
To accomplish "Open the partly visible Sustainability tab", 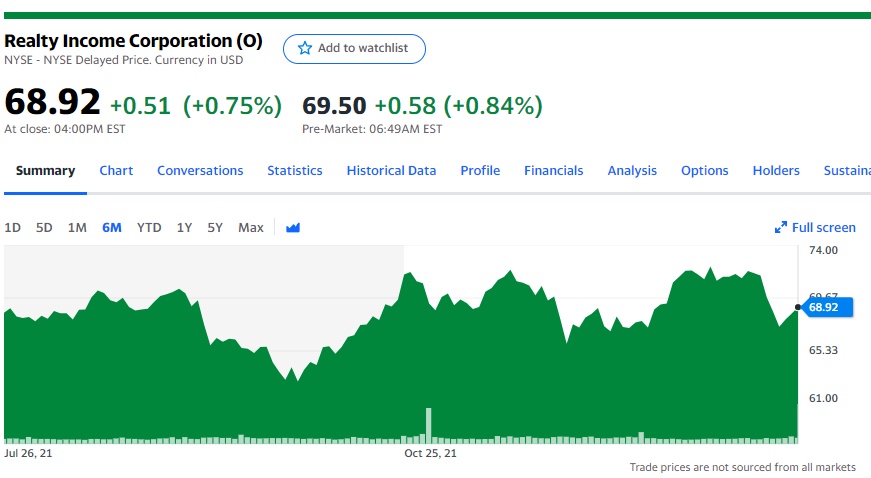I will [847, 170].
